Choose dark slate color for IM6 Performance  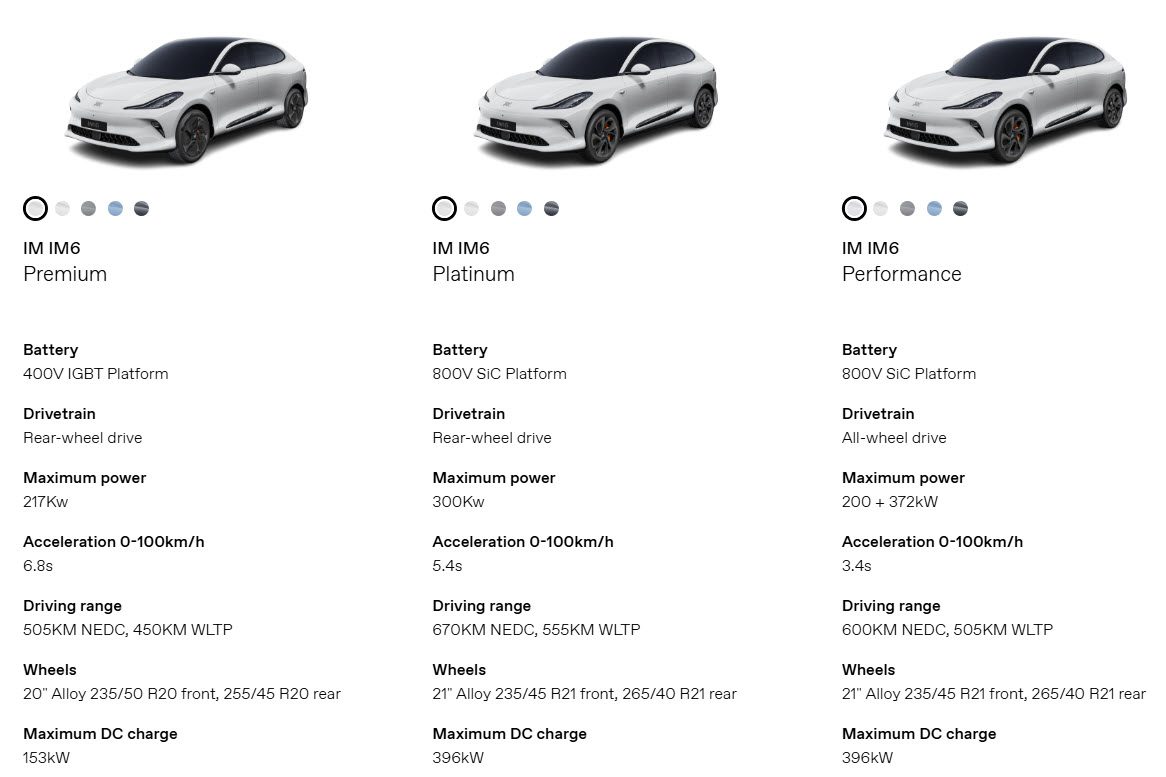pos(960,209)
